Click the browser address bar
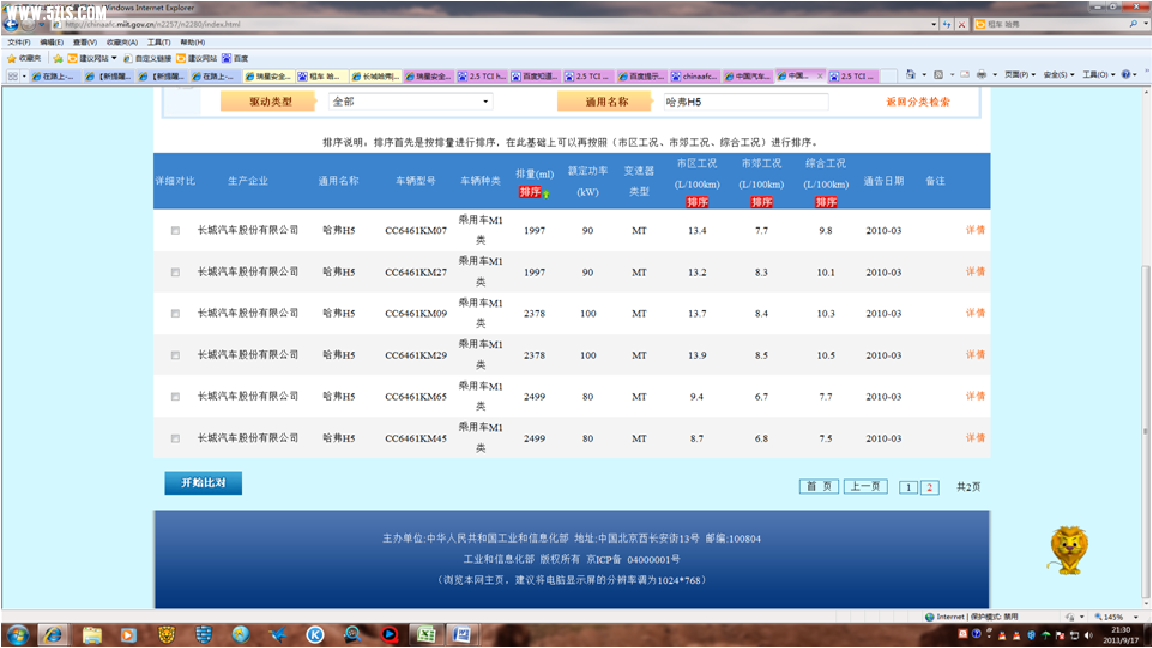Screen dimensions: 1152x648 492,24
